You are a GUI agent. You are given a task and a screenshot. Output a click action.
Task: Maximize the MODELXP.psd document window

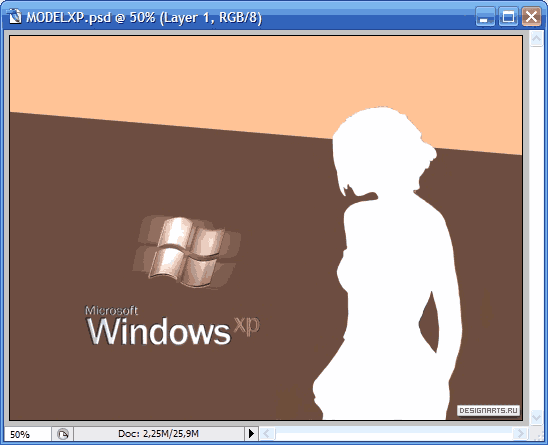pos(508,16)
